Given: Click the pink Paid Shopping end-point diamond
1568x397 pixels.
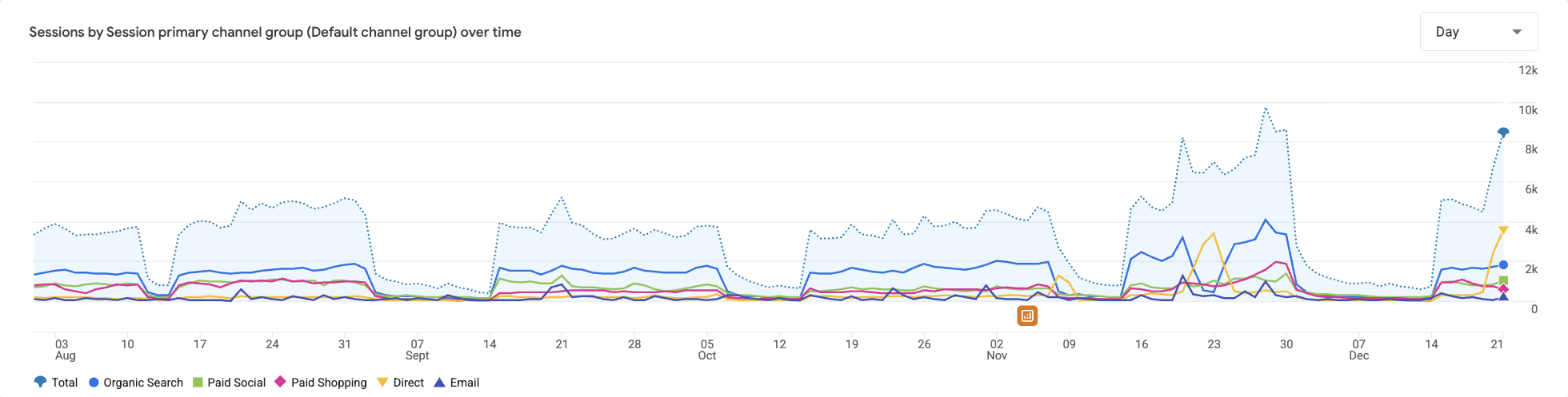Looking at the screenshot, I should 1503,289.
